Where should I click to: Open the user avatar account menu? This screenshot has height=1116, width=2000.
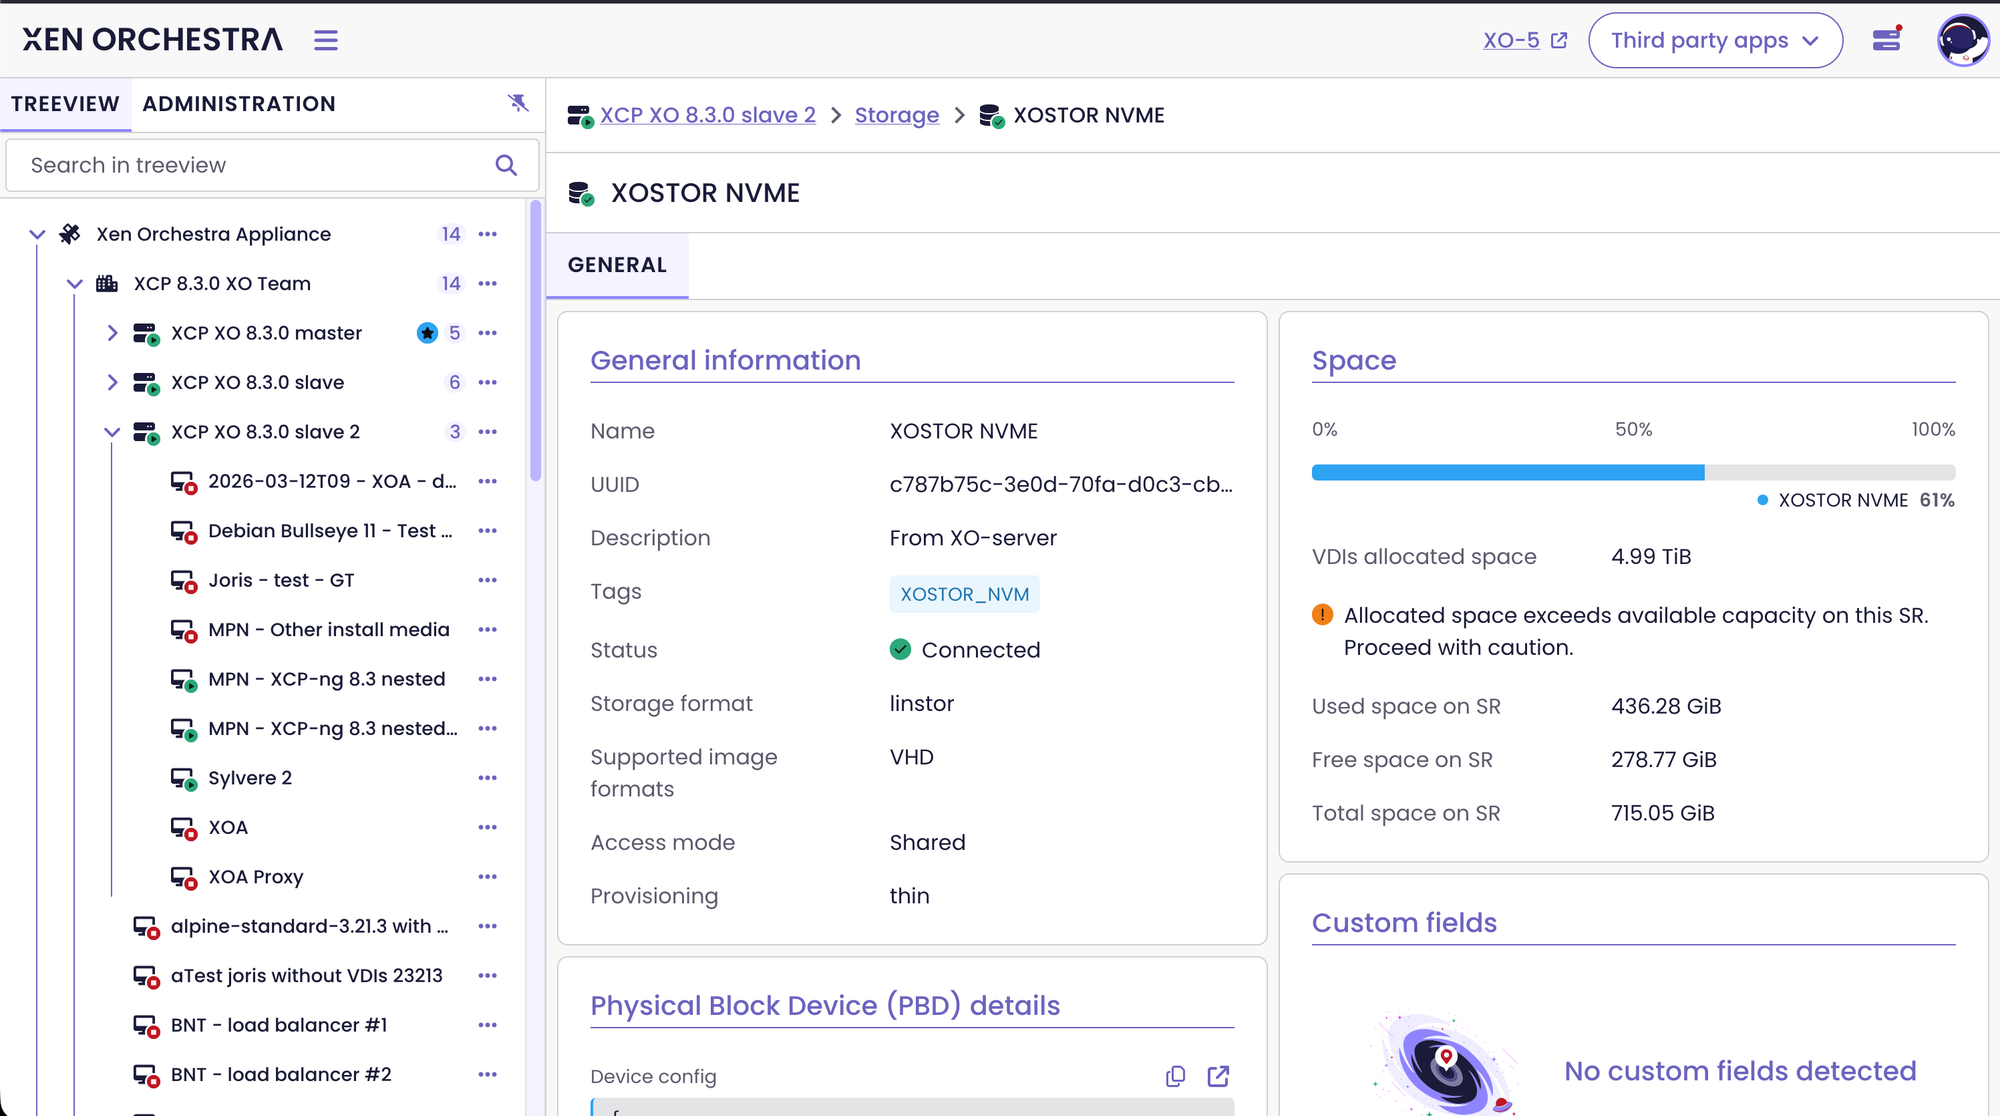point(1962,40)
